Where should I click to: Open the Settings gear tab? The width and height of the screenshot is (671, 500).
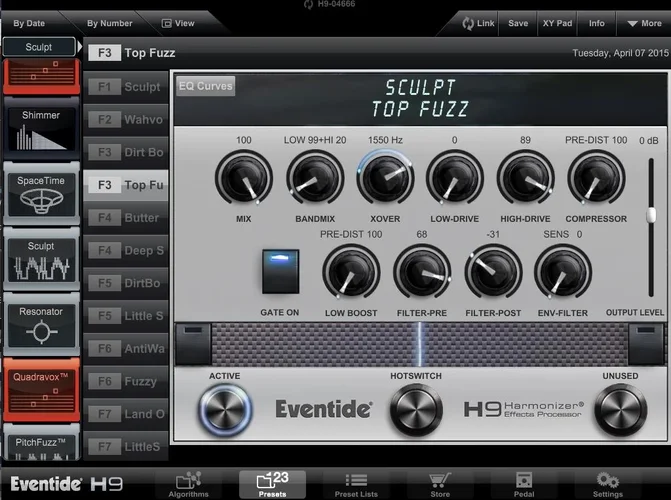tap(608, 485)
